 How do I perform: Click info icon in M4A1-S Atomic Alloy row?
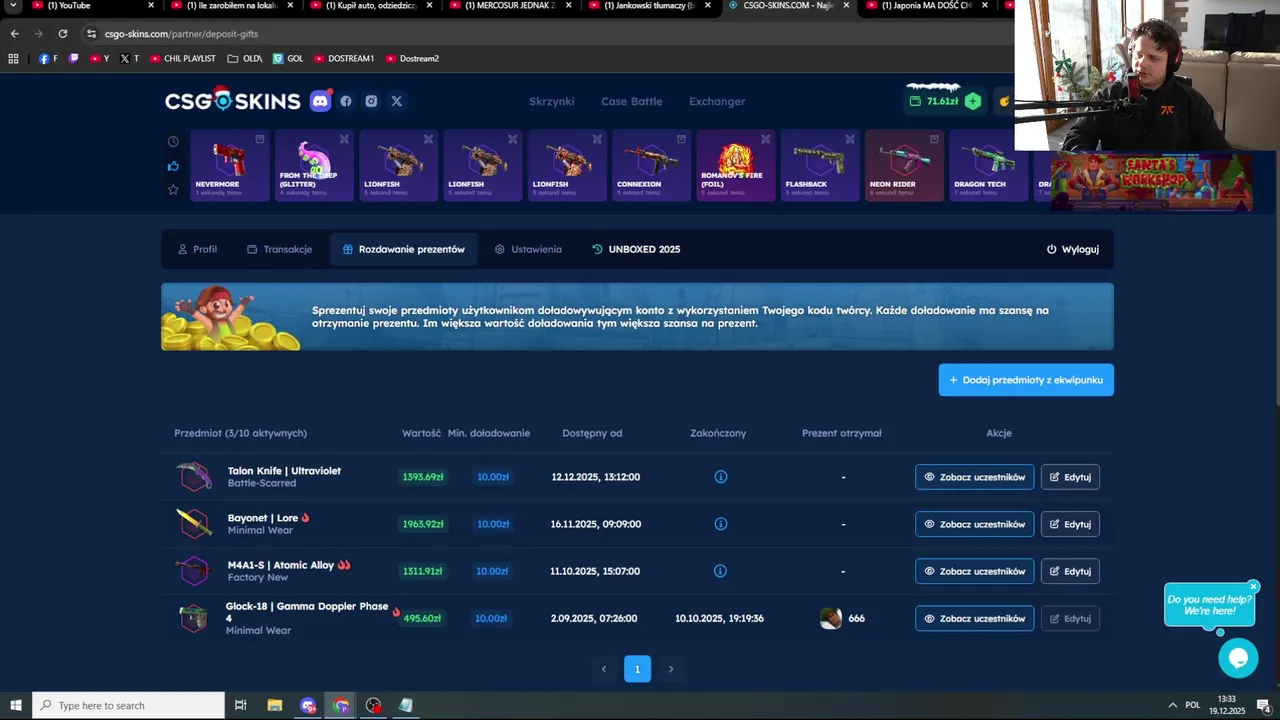tap(720, 571)
